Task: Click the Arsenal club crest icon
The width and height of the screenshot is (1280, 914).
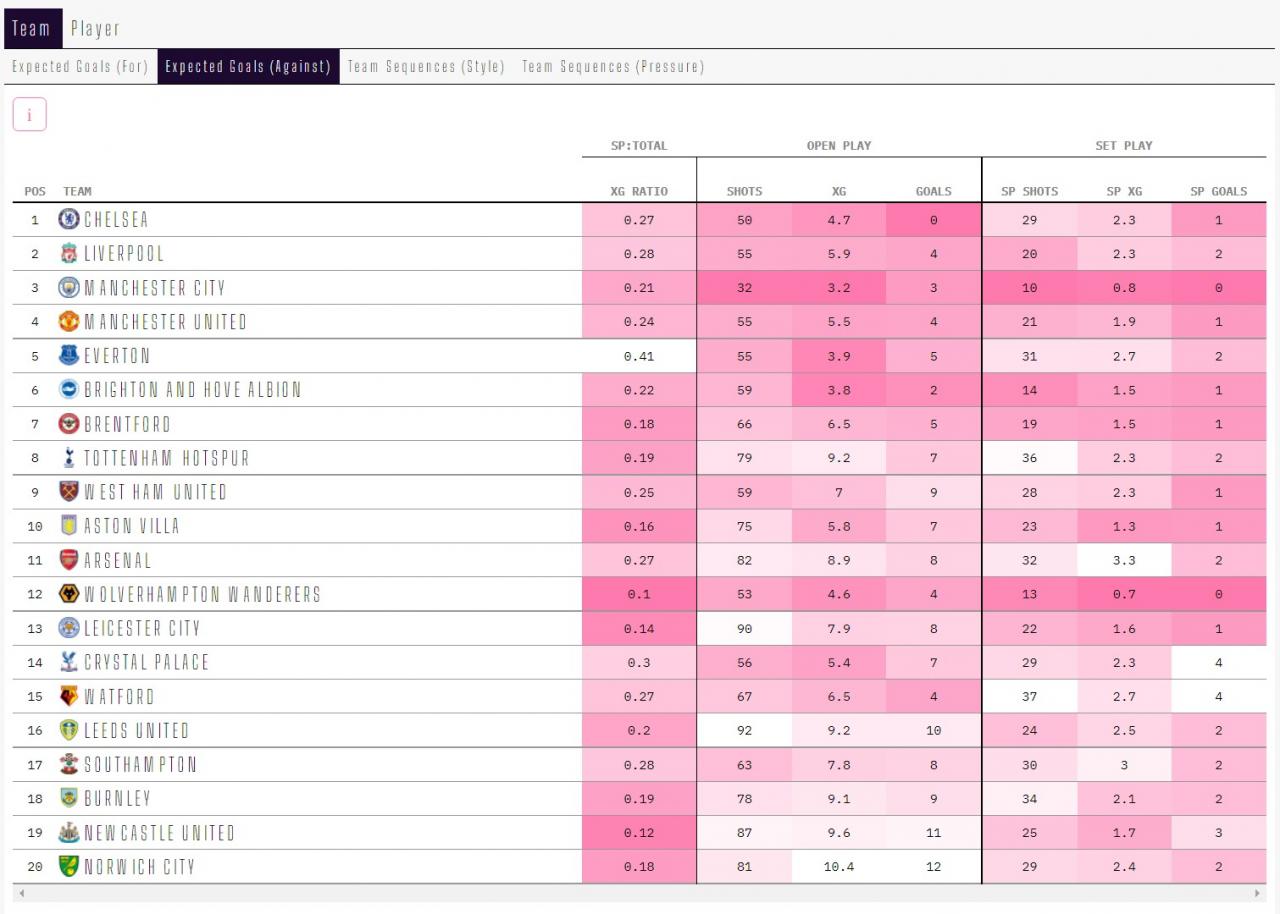Action: (69, 559)
